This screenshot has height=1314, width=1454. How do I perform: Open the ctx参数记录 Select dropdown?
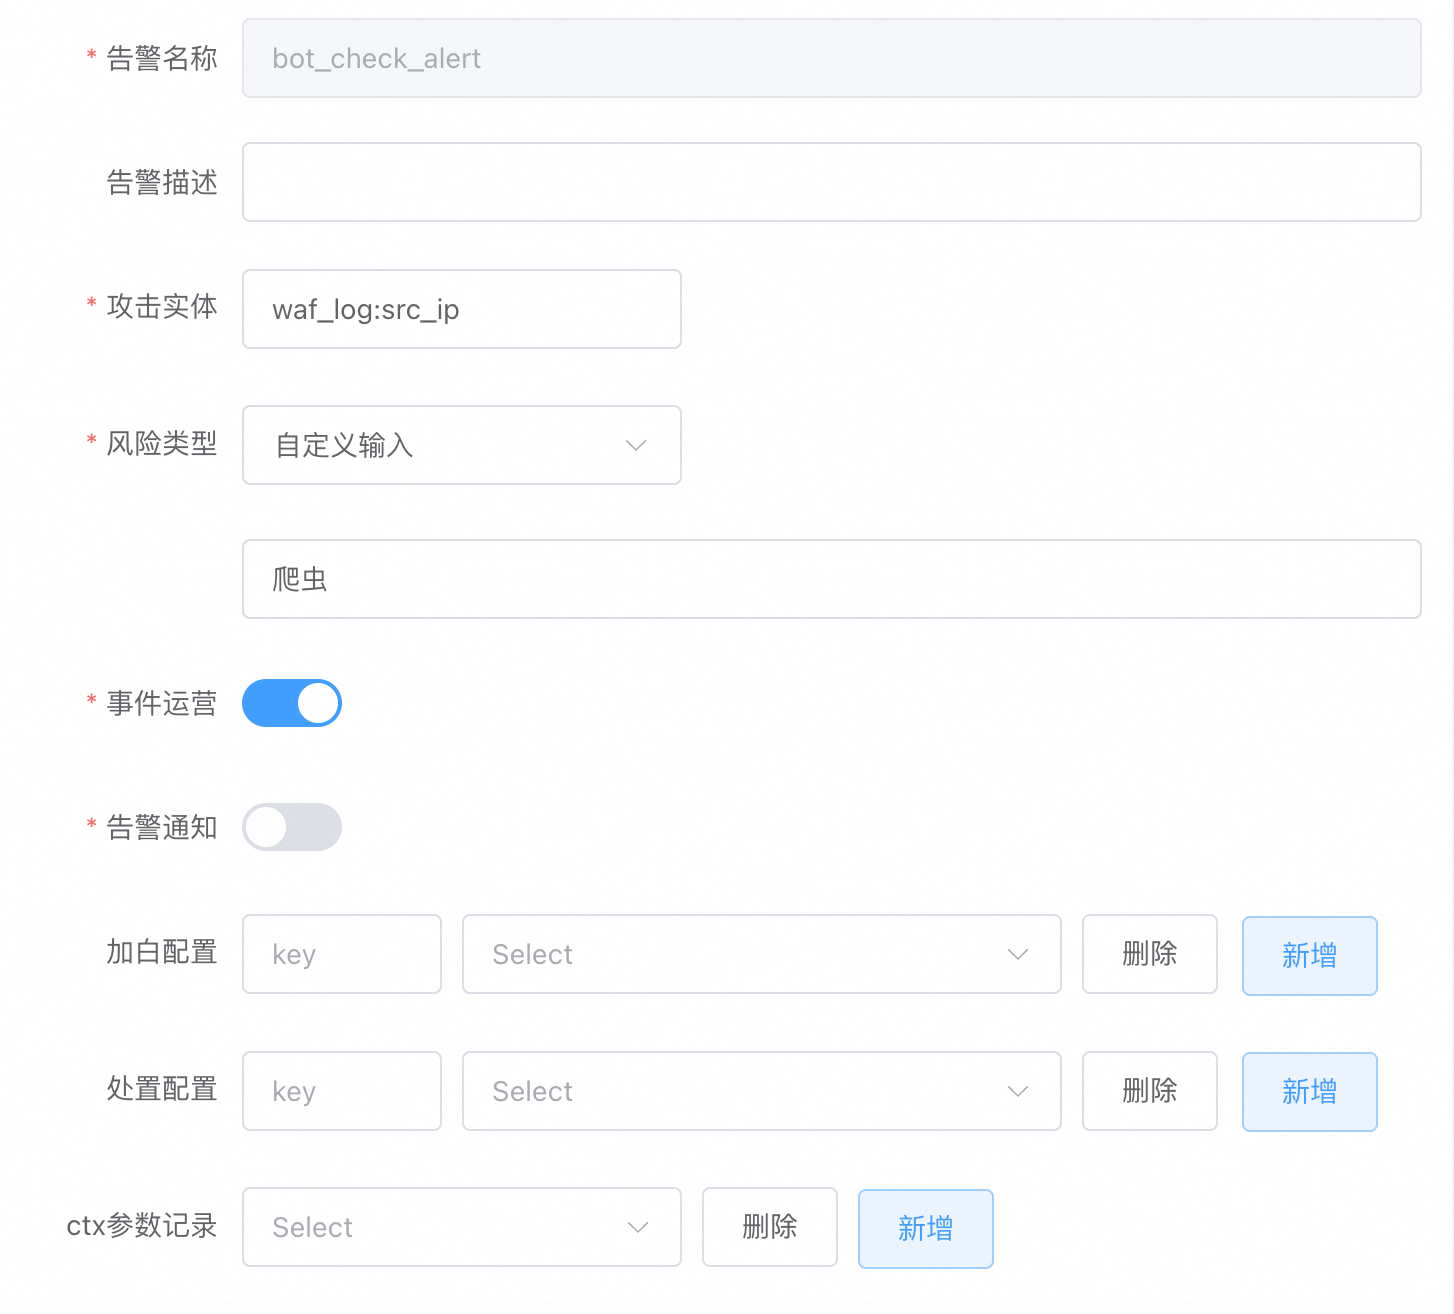tap(461, 1227)
